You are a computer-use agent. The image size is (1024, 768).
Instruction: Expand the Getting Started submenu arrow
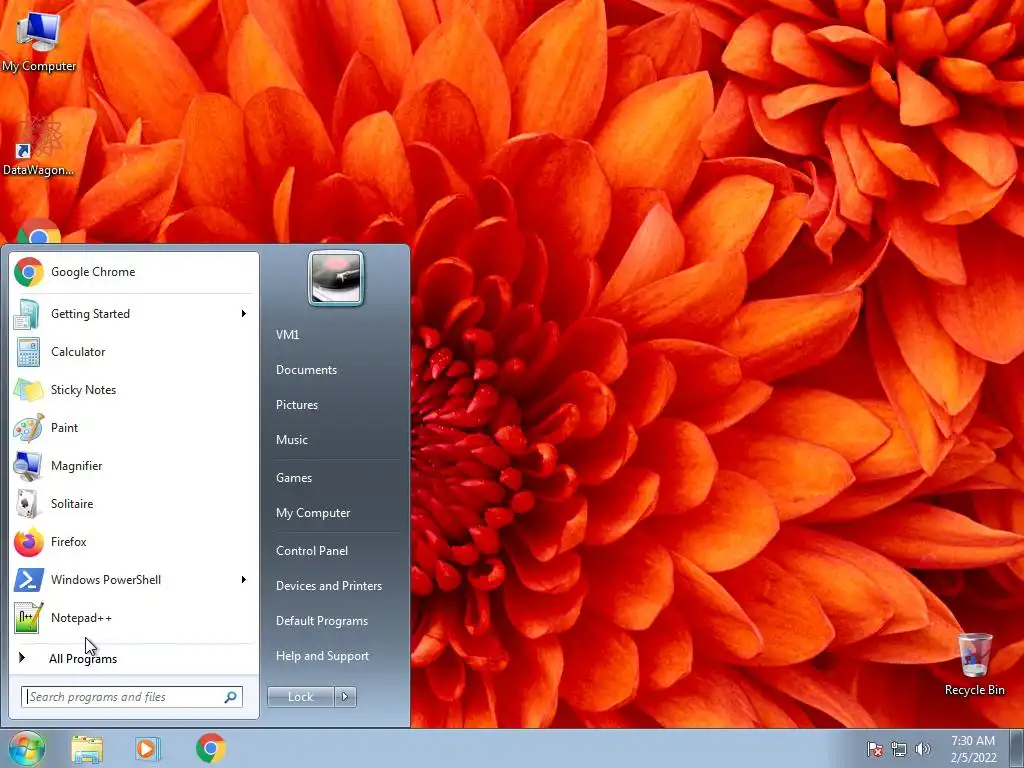coord(244,314)
